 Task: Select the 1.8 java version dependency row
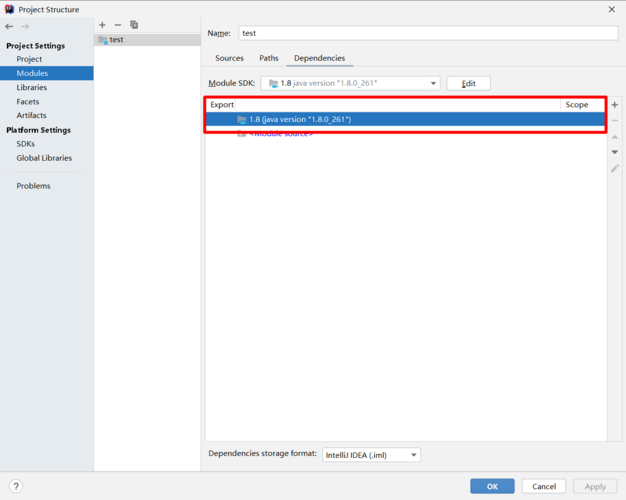(406, 119)
